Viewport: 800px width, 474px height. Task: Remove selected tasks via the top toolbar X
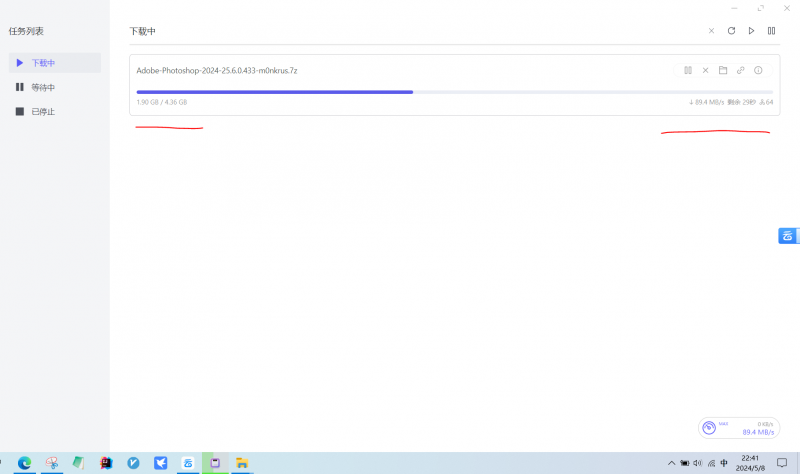pos(712,31)
